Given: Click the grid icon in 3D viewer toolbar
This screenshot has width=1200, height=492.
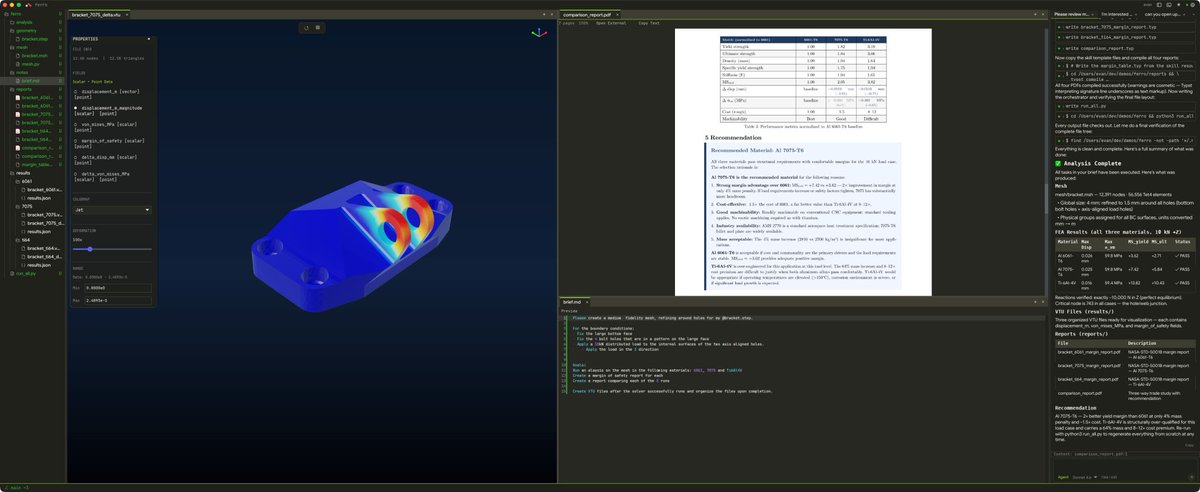Looking at the screenshot, I should (x=318, y=27).
